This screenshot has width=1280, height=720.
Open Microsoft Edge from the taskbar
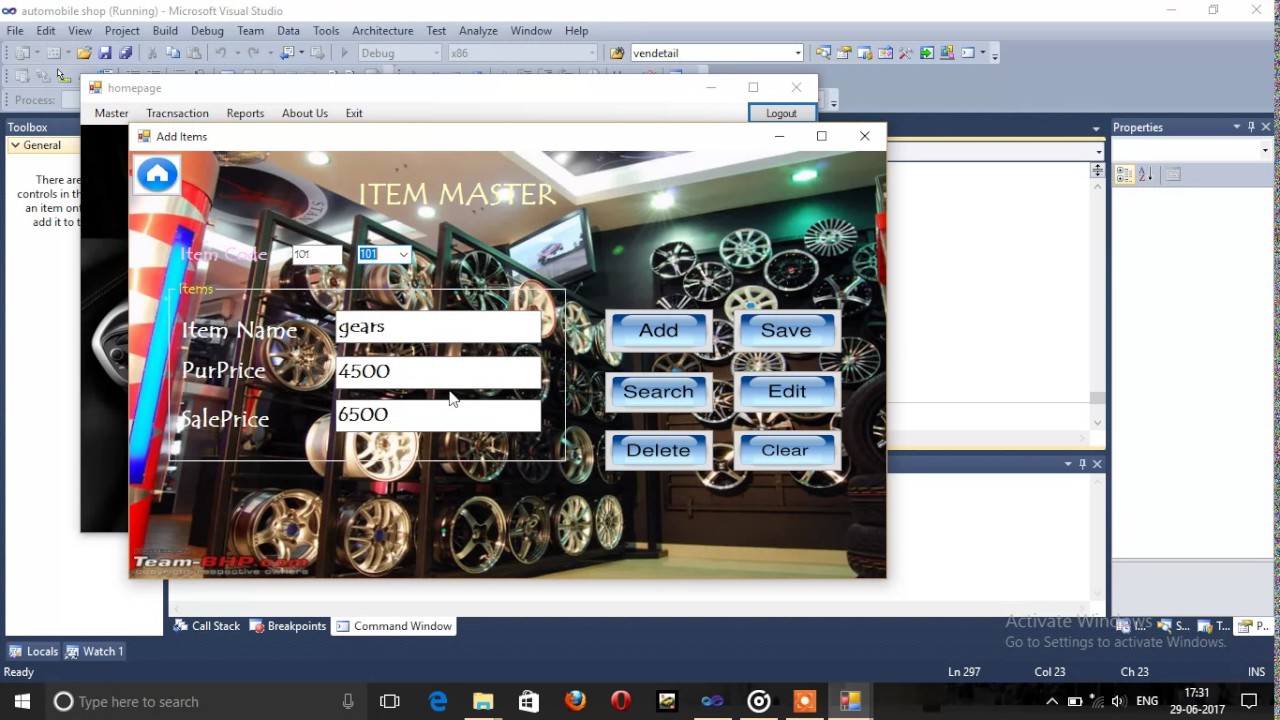(x=438, y=701)
